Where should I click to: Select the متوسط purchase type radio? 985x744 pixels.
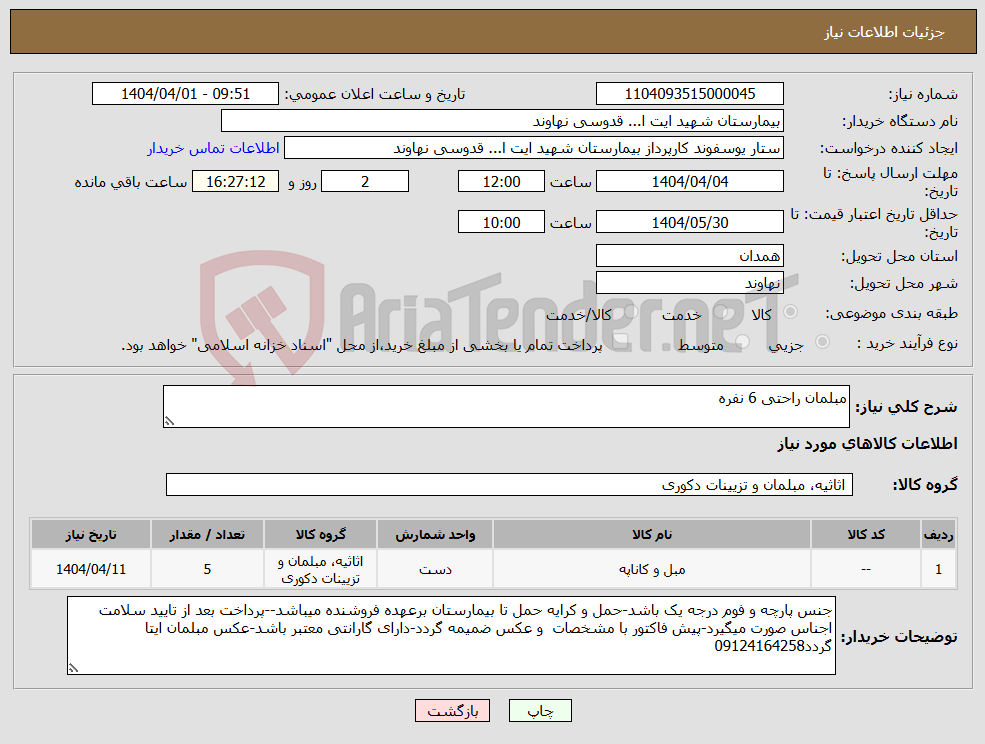[x=742, y=342]
